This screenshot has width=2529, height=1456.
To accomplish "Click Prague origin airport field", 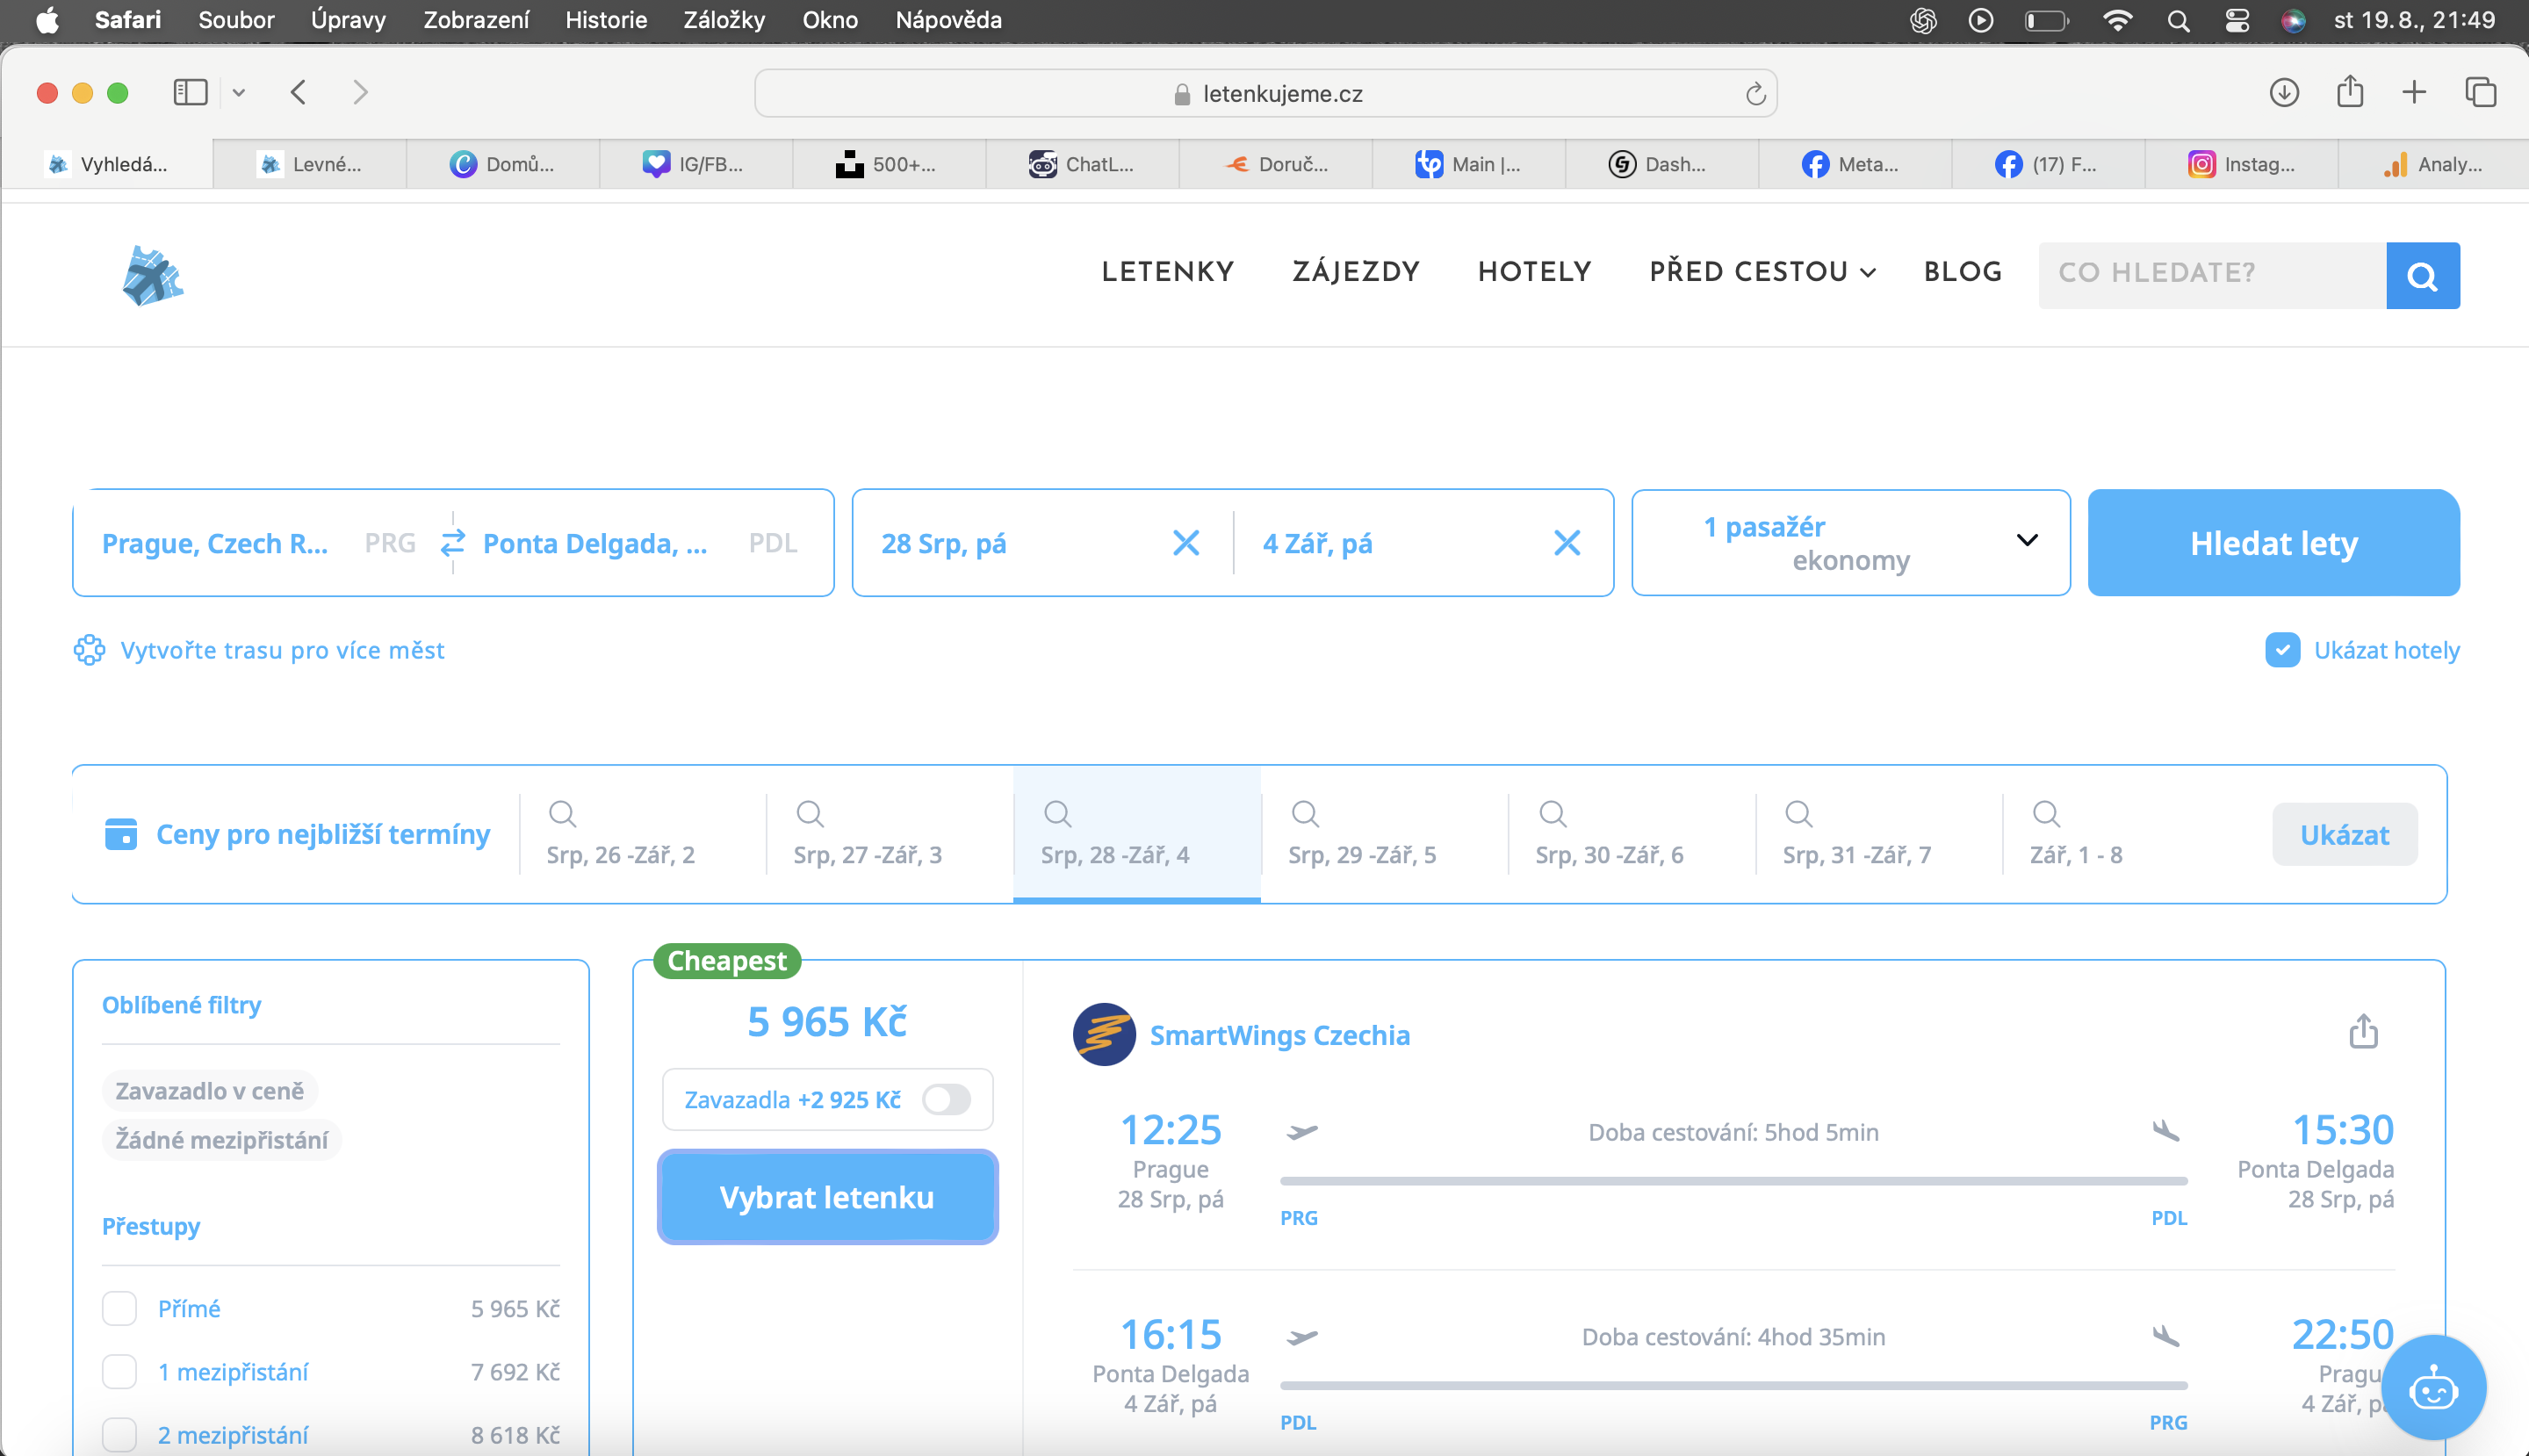I will tap(258, 543).
